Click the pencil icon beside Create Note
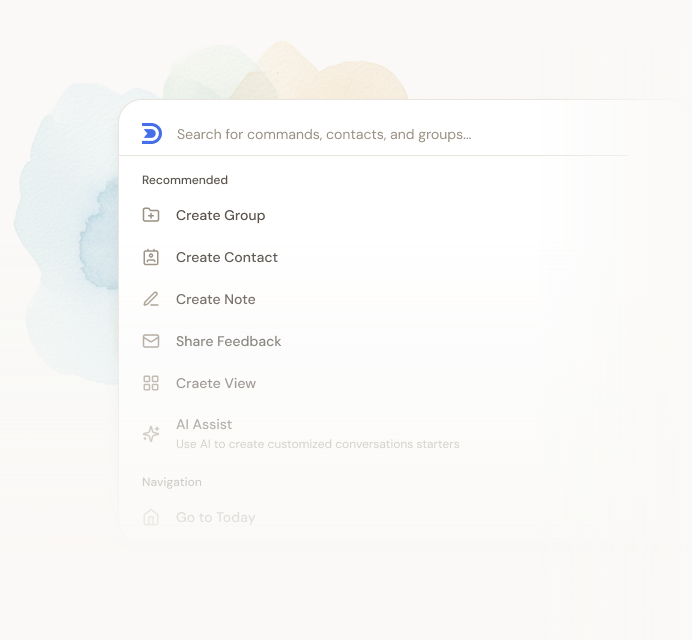 [151, 299]
